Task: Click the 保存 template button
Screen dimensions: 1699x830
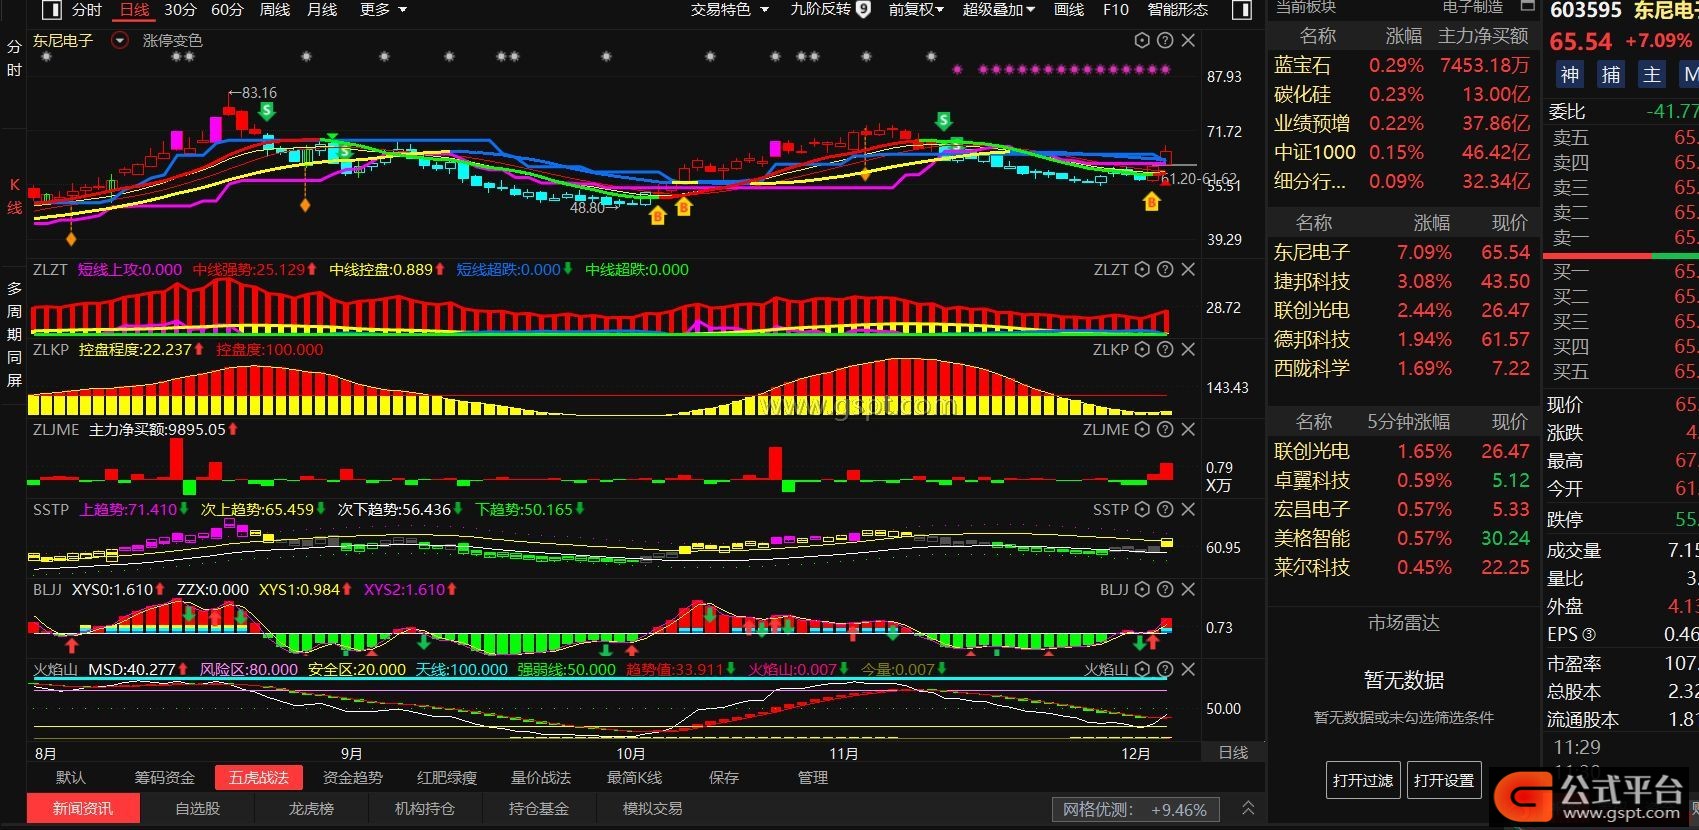Action: 724,777
